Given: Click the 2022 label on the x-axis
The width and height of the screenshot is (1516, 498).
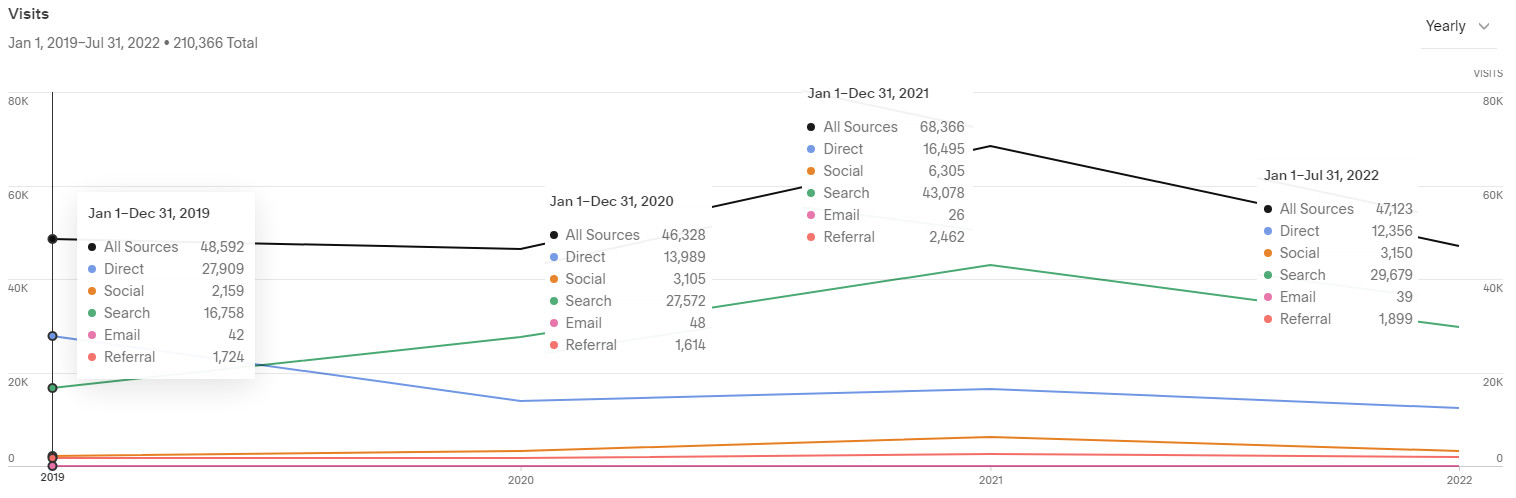Looking at the screenshot, I should coord(1459,478).
